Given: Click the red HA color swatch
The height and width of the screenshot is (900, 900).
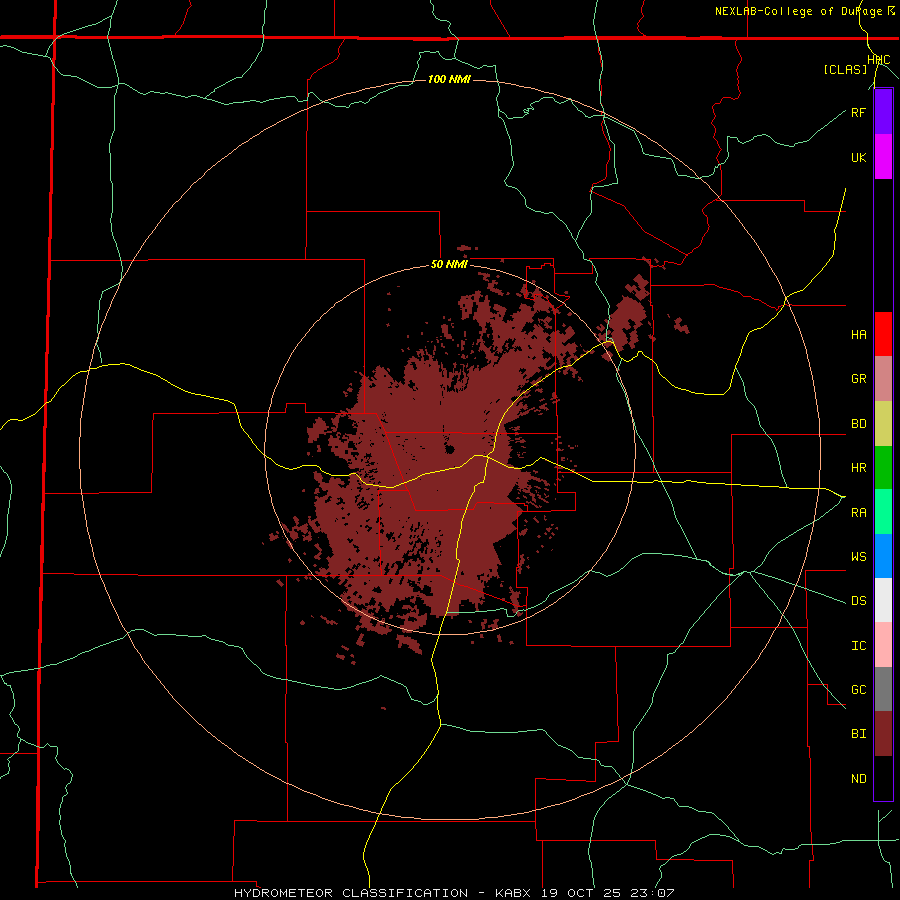Looking at the screenshot, I should [x=883, y=334].
